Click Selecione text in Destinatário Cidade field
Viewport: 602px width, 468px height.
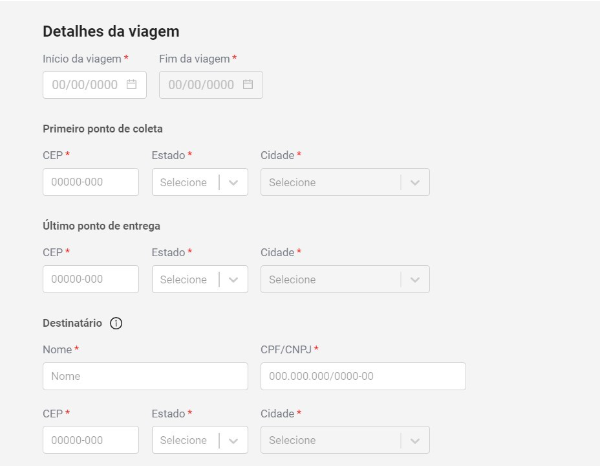(292, 440)
